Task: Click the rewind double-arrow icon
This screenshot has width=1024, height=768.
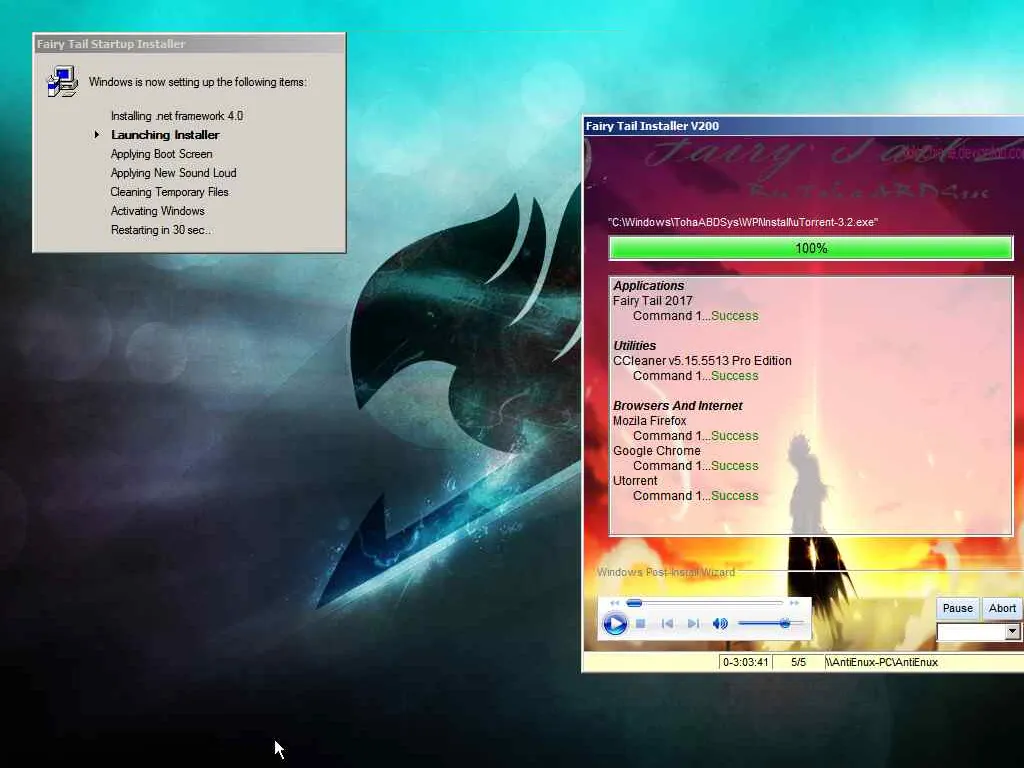Action: pos(614,603)
